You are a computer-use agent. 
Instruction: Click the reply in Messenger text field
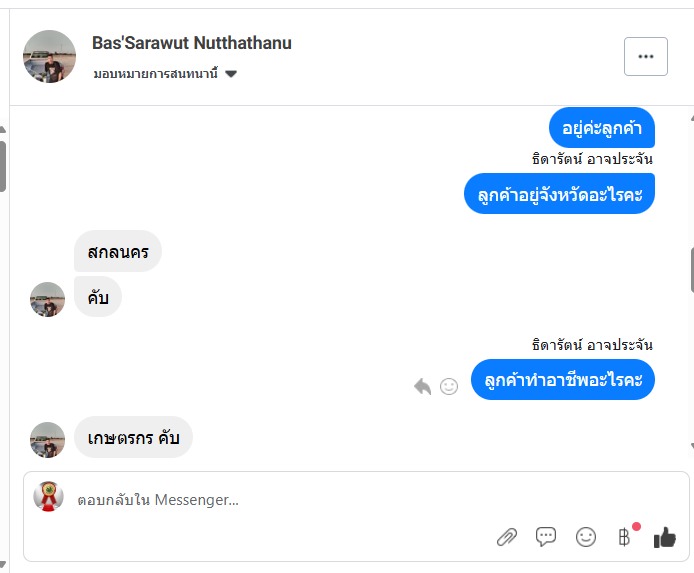tap(280, 500)
